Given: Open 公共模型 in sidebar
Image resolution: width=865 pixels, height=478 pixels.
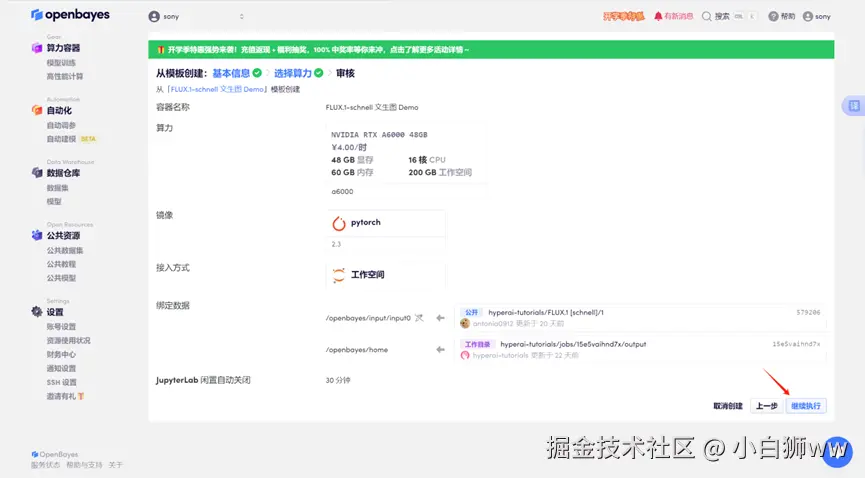Looking at the screenshot, I should pyautogui.click(x=61, y=278).
